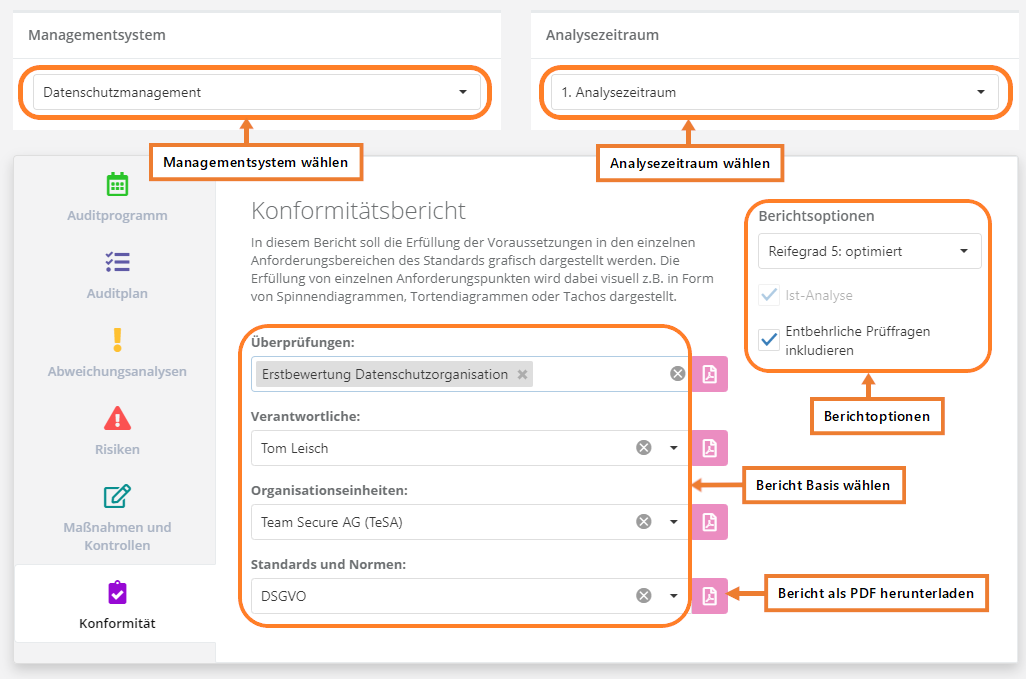
Task: Toggle the Ist-Analyse checkbox
Action: click(x=769, y=295)
